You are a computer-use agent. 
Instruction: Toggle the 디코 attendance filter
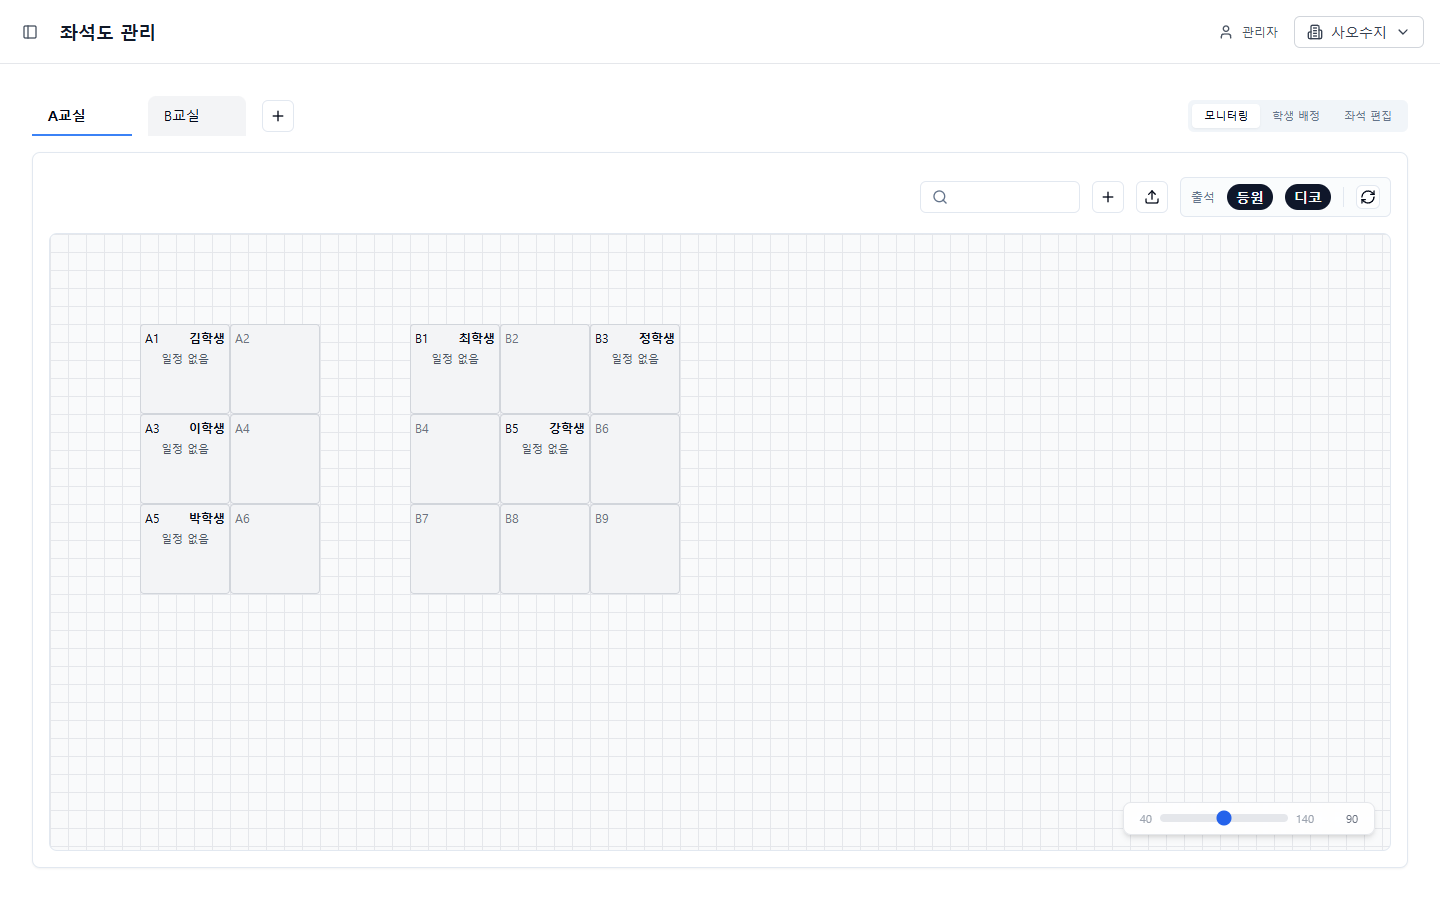click(1308, 197)
